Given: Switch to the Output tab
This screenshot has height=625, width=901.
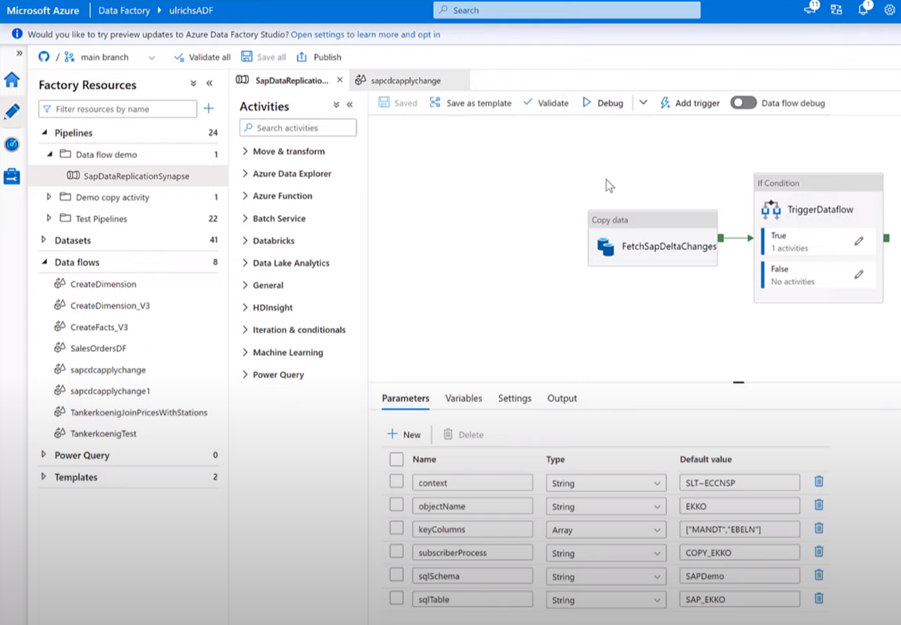Looking at the screenshot, I should tap(562, 398).
